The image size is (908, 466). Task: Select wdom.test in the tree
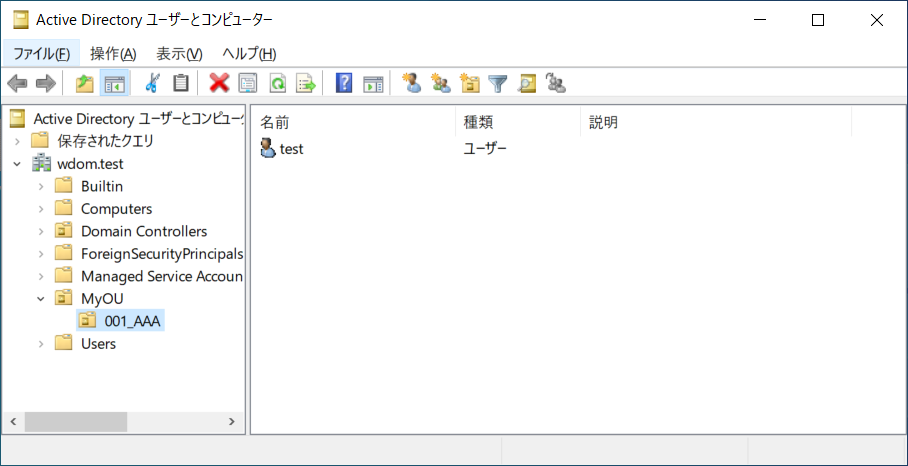[90, 164]
